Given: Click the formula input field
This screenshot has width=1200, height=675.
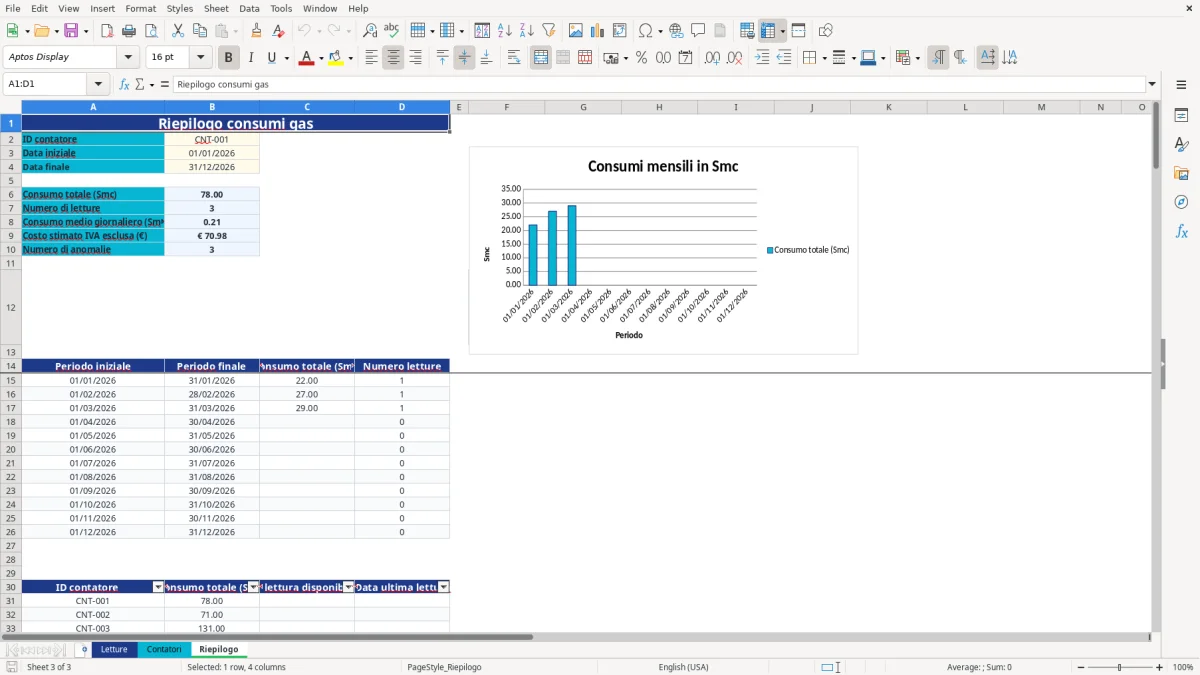Looking at the screenshot, I should (x=659, y=85).
